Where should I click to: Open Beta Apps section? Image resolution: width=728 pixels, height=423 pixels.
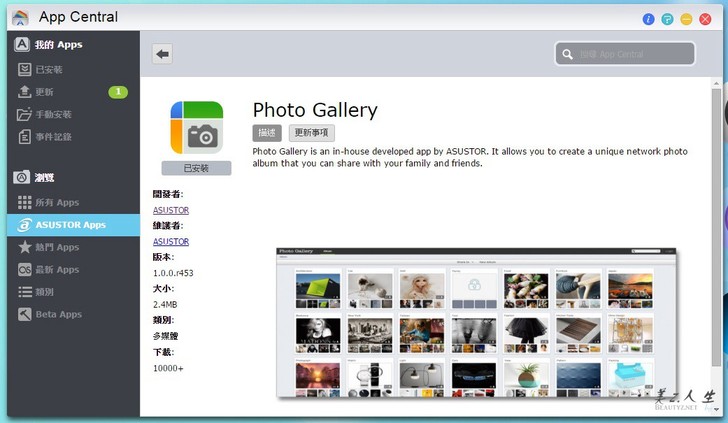click(x=58, y=314)
